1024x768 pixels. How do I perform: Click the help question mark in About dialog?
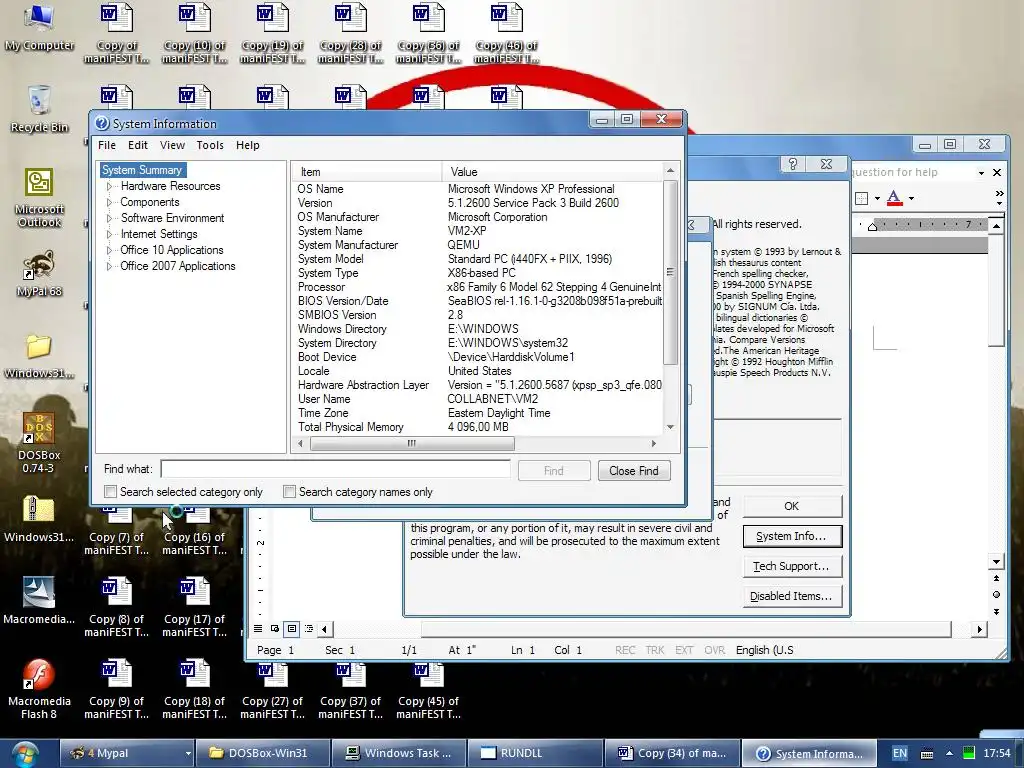(792, 164)
